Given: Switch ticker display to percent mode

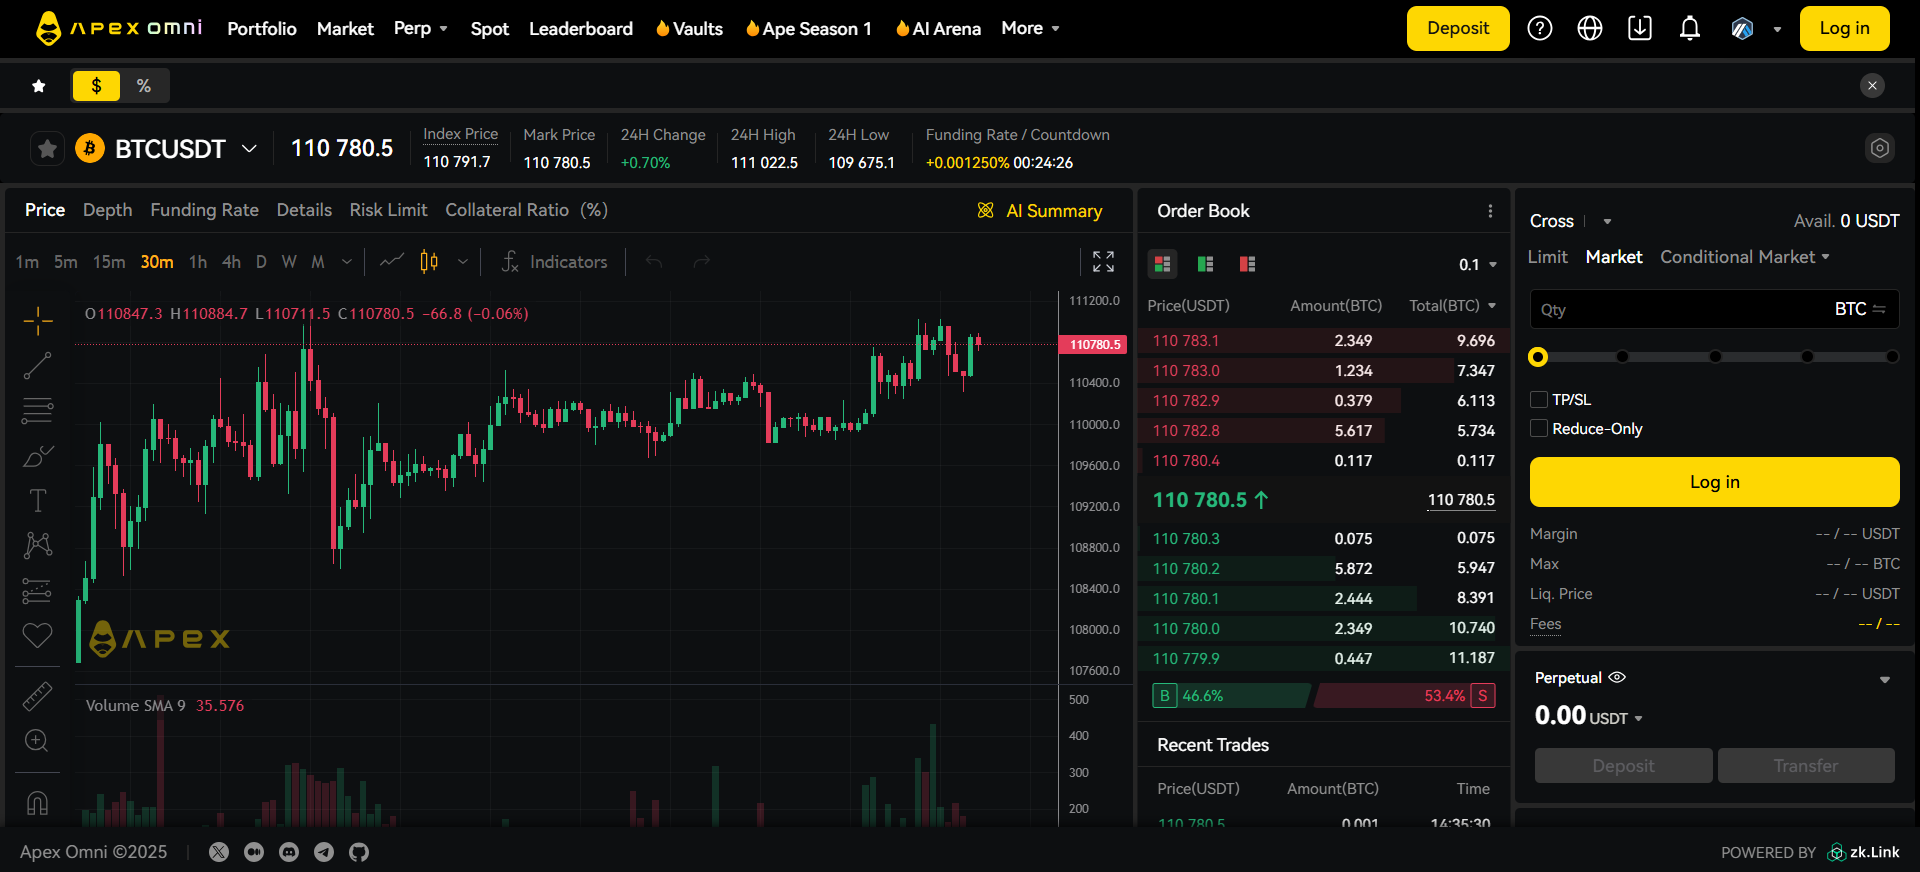Looking at the screenshot, I should pyautogui.click(x=144, y=86).
